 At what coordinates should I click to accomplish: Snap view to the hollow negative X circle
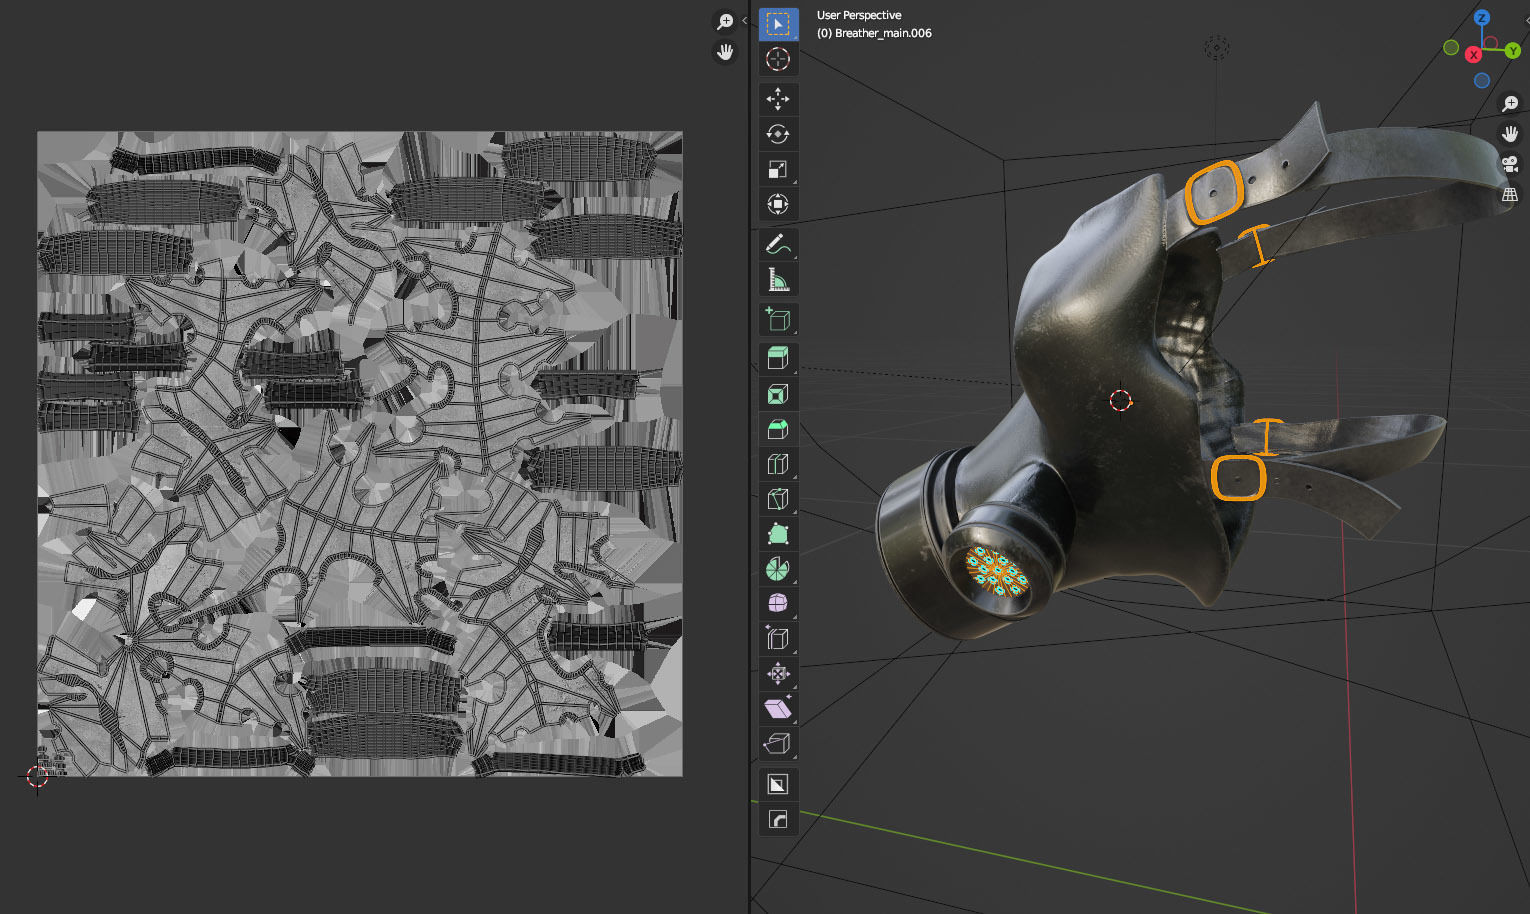(1491, 43)
